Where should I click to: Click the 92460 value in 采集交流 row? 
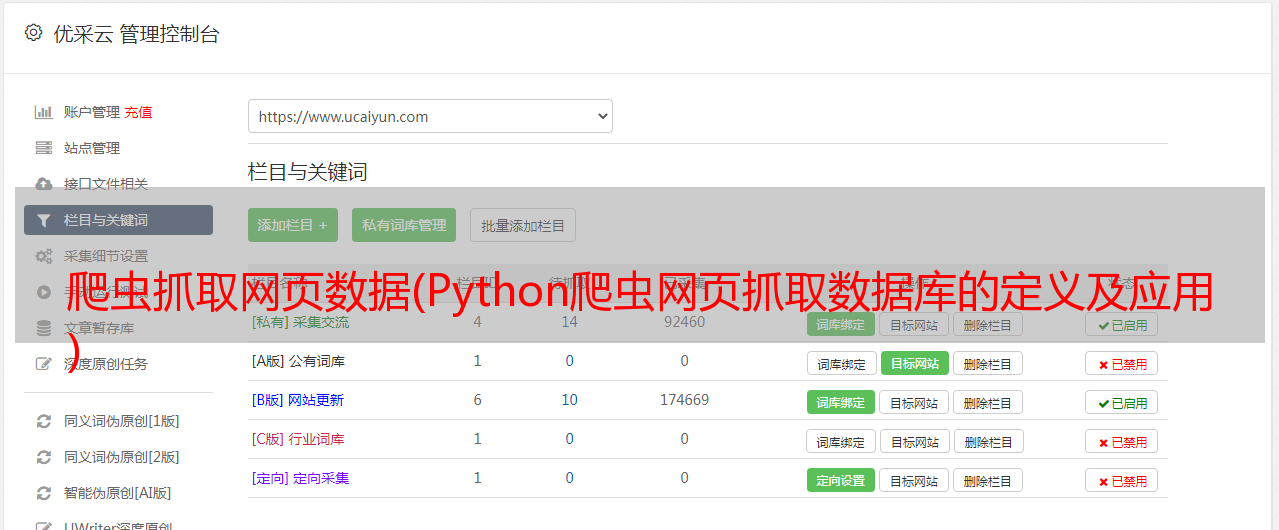click(x=684, y=322)
